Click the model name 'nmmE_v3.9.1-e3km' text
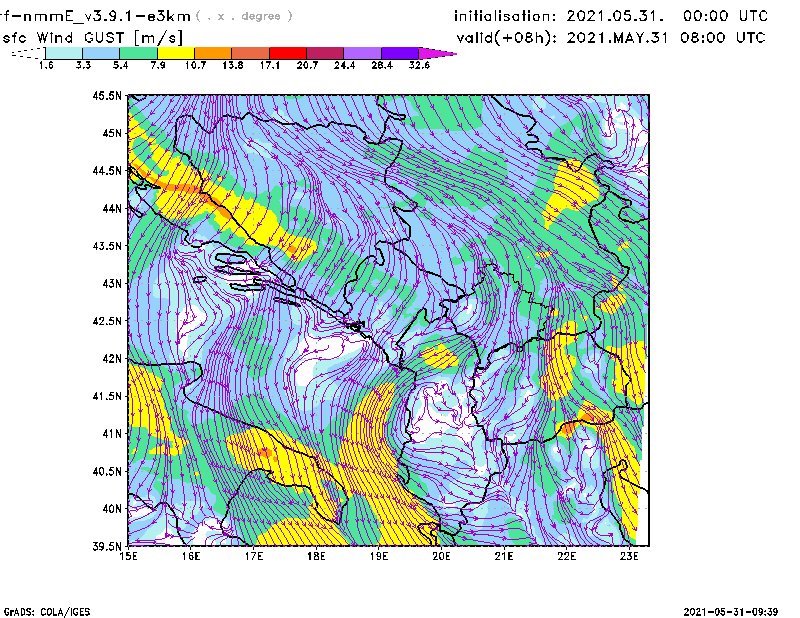The image size is (800, 618). point(106,16)
